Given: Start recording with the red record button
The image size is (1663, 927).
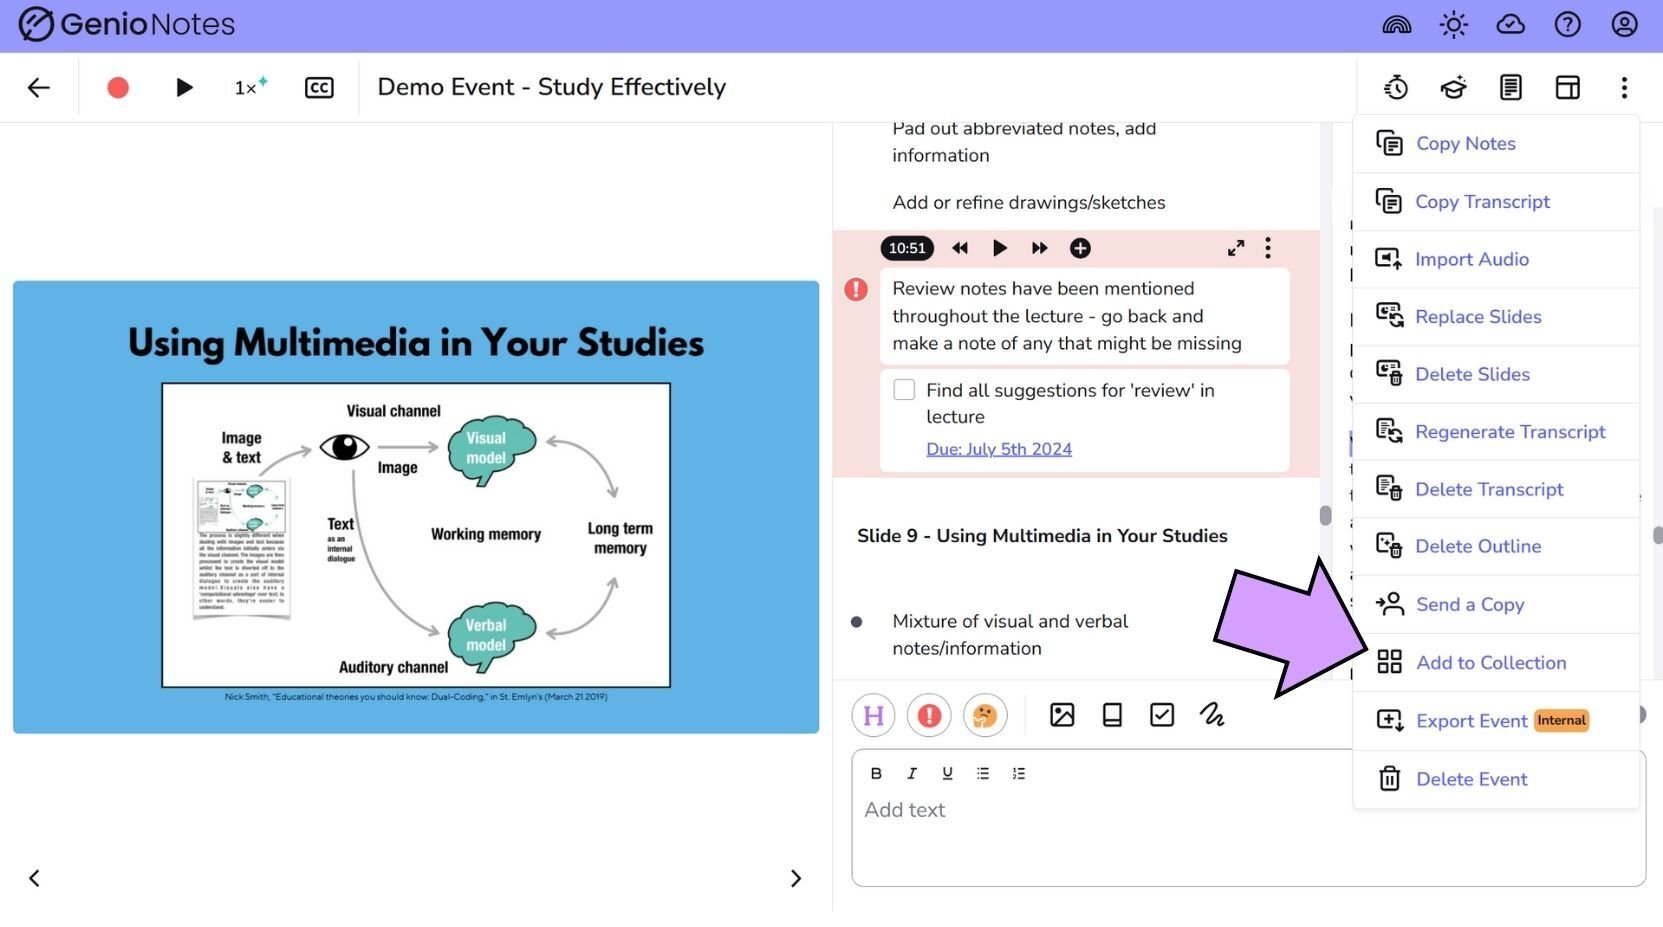Looking at the screenshot, I should 117,87.
